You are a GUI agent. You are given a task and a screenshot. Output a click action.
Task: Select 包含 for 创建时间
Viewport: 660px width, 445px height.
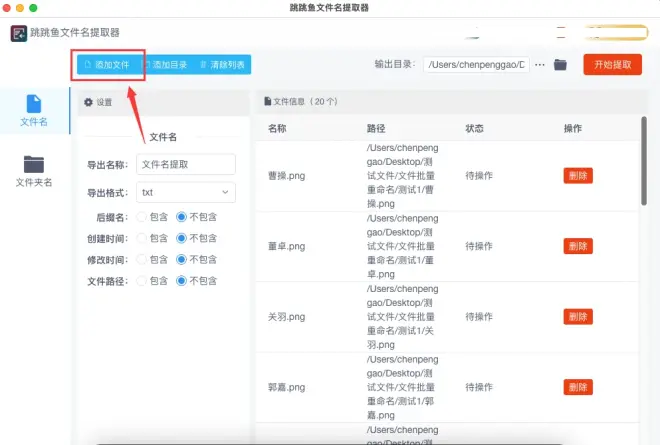(x=142, y=238)
